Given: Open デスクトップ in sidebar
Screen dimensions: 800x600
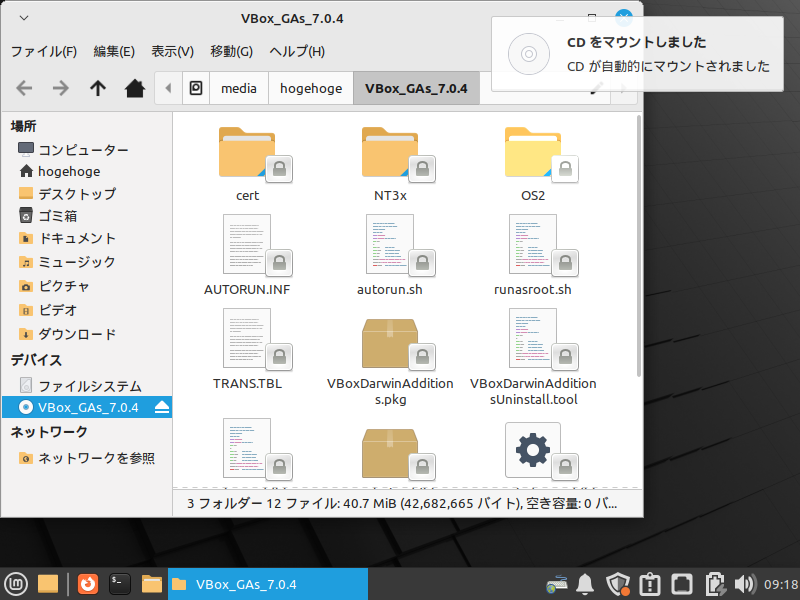Looking at the screenshot, I should point(87,194).
